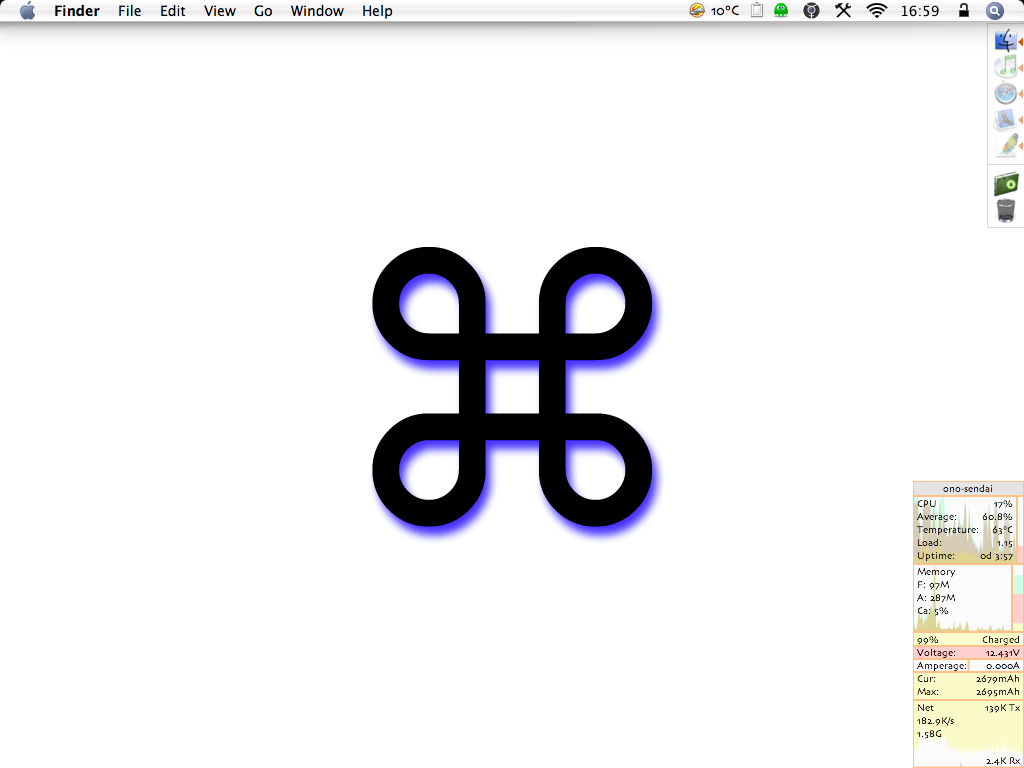Click the 182.9K/s network rate
The image size is (1024, 768).
pyautogui.click(x=935, y=721)
